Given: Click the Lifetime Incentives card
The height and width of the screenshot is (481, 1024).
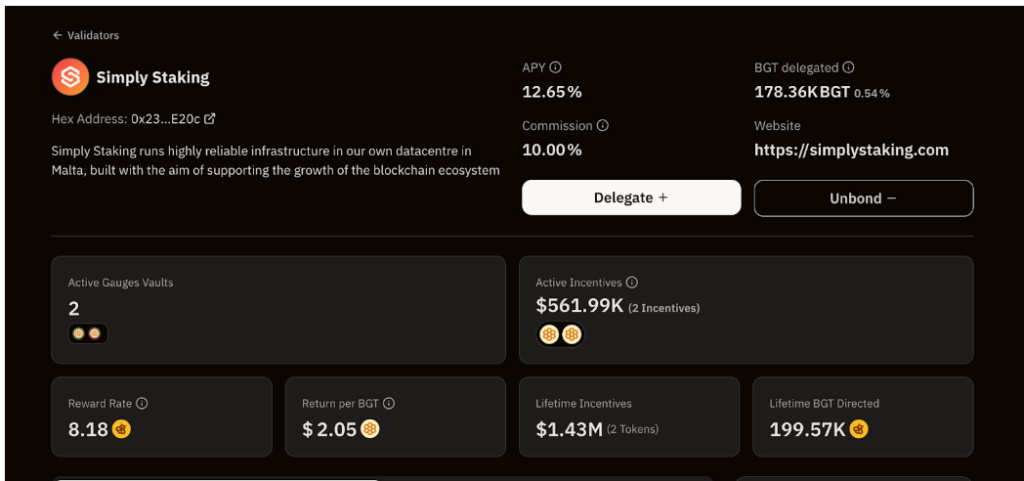Looking at the screenshot, I should click(629, 417).
